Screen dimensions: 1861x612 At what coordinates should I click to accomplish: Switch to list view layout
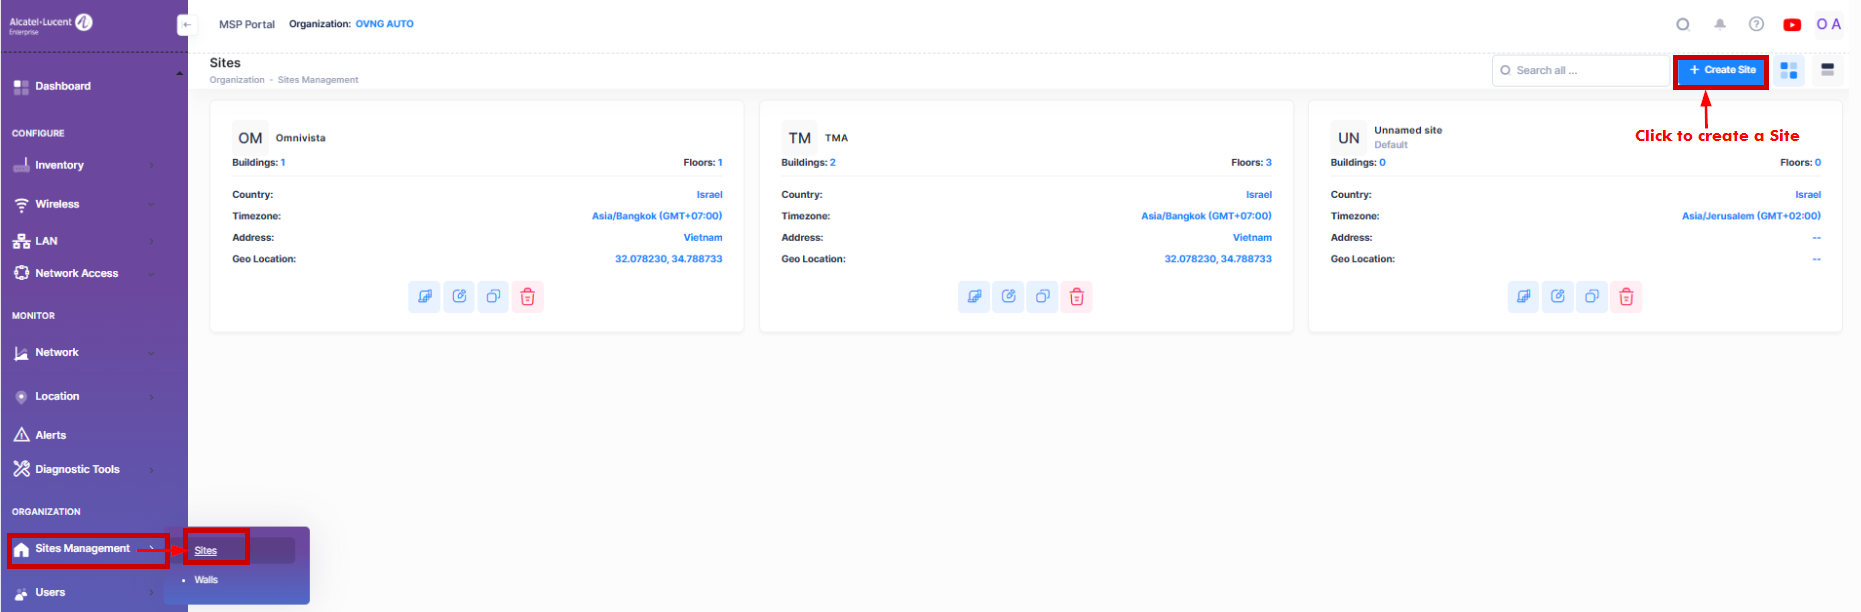[1827, 70]
